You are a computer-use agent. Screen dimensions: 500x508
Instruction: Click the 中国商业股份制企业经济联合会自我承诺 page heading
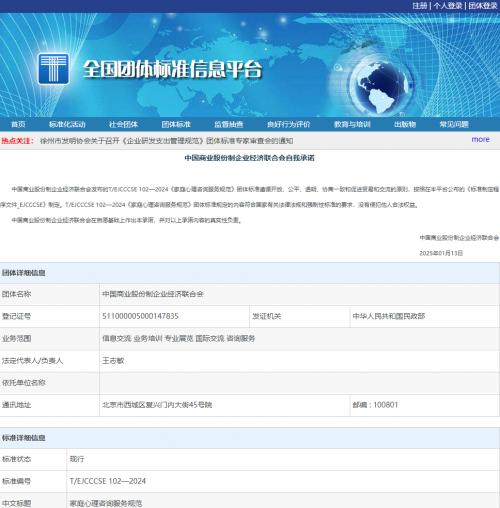coord(250,158)
